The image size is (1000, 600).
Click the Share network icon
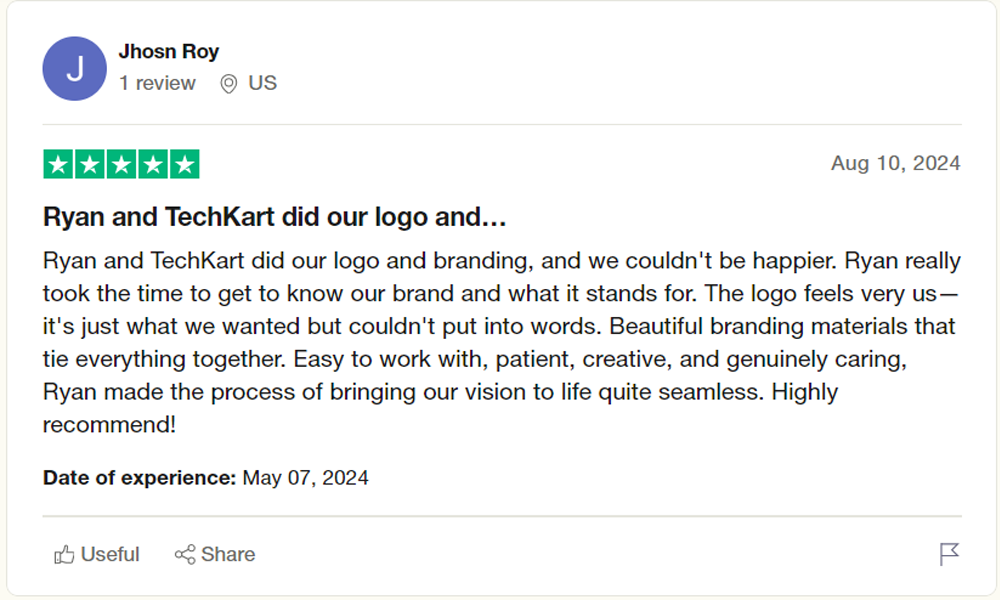tap(185, 555)
